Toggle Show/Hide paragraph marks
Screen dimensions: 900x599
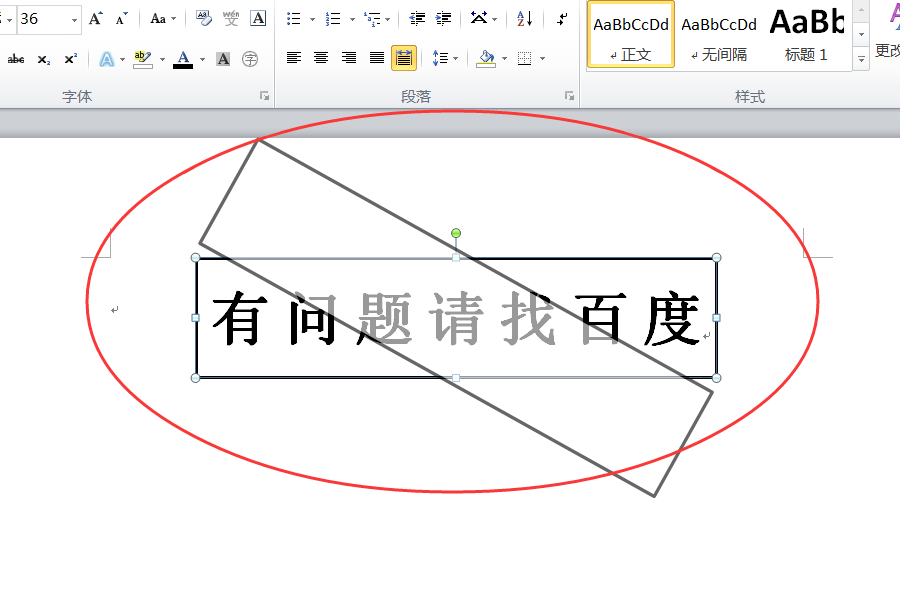pos(562,19)
